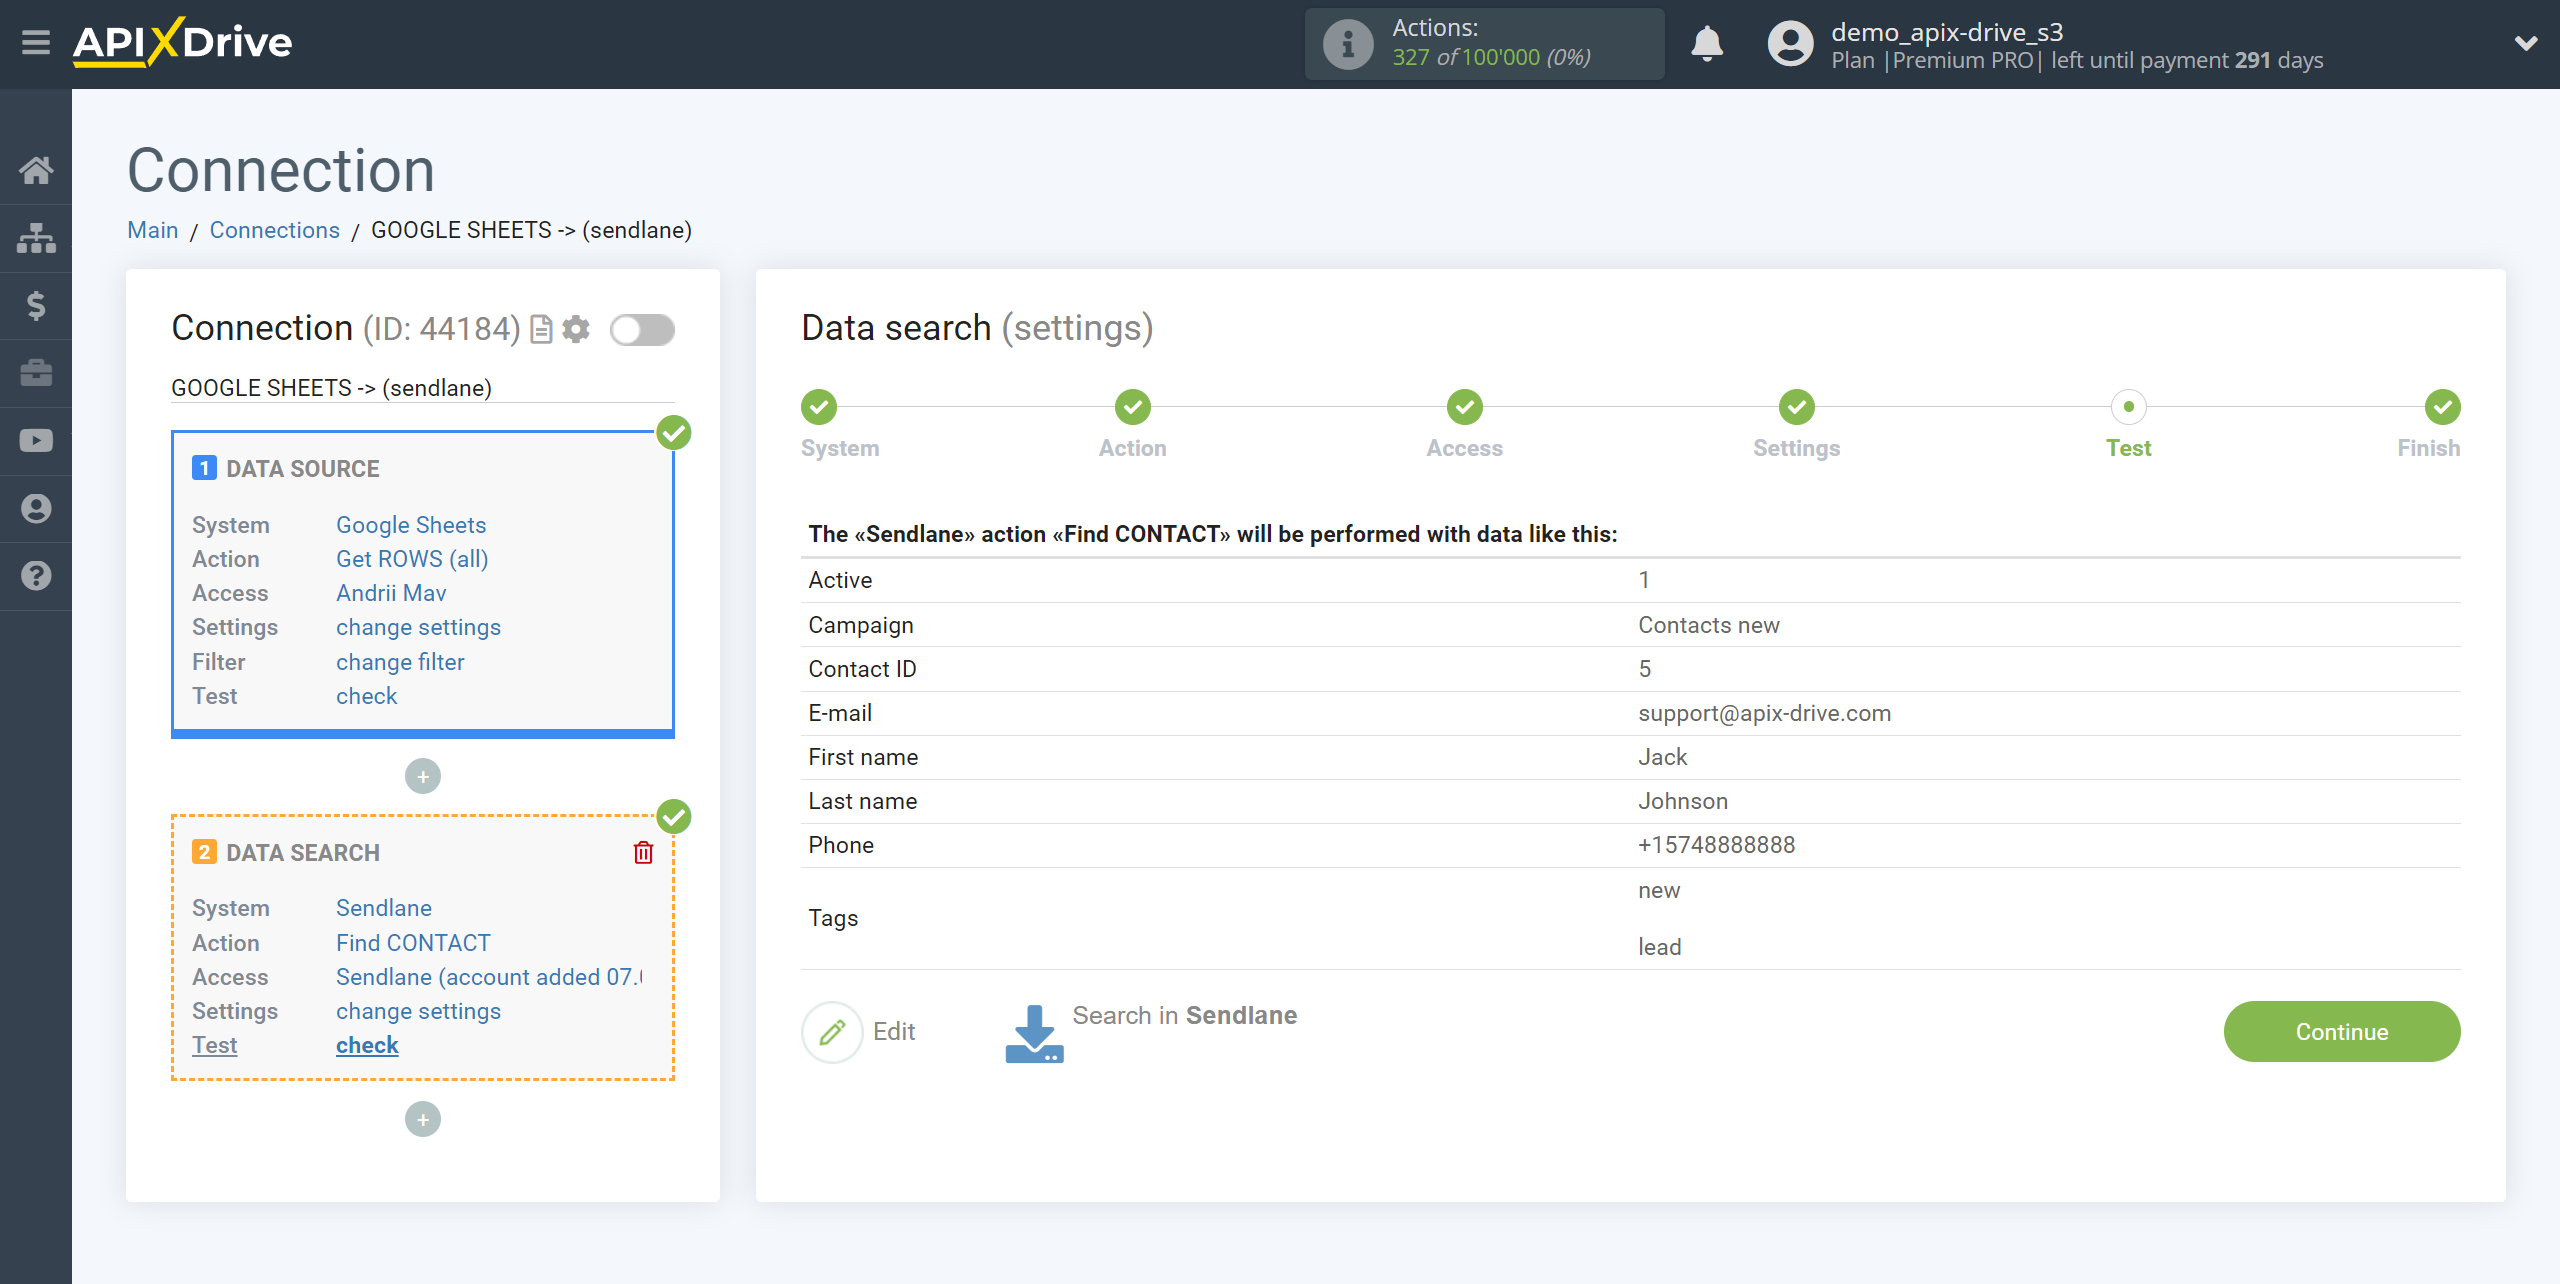Click the lead tag value
This screenshot has width=2560, height=1284.
click(x=1660, y=947)
